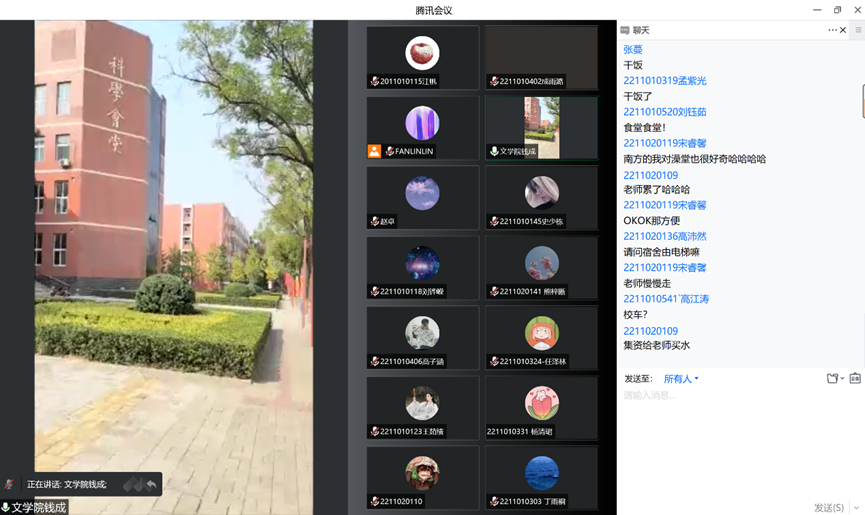
Task: Click the avatar of 赵卓 participant
Action: click(422, 193)
